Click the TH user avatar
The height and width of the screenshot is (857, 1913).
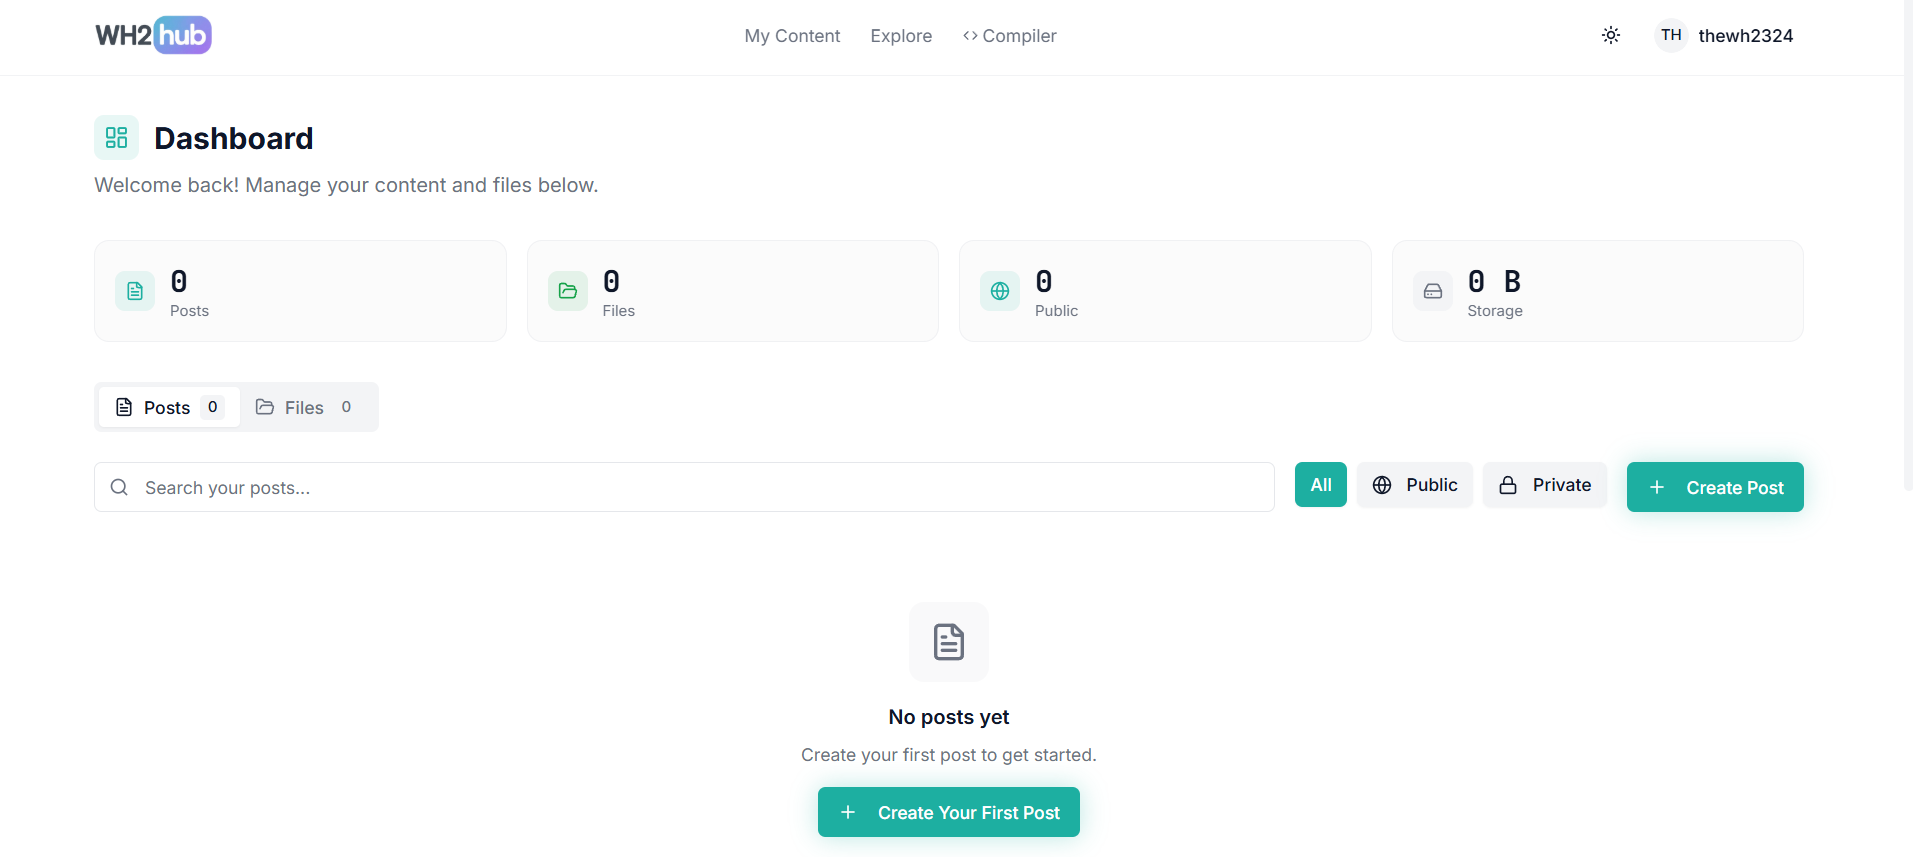coord(1670,35)
